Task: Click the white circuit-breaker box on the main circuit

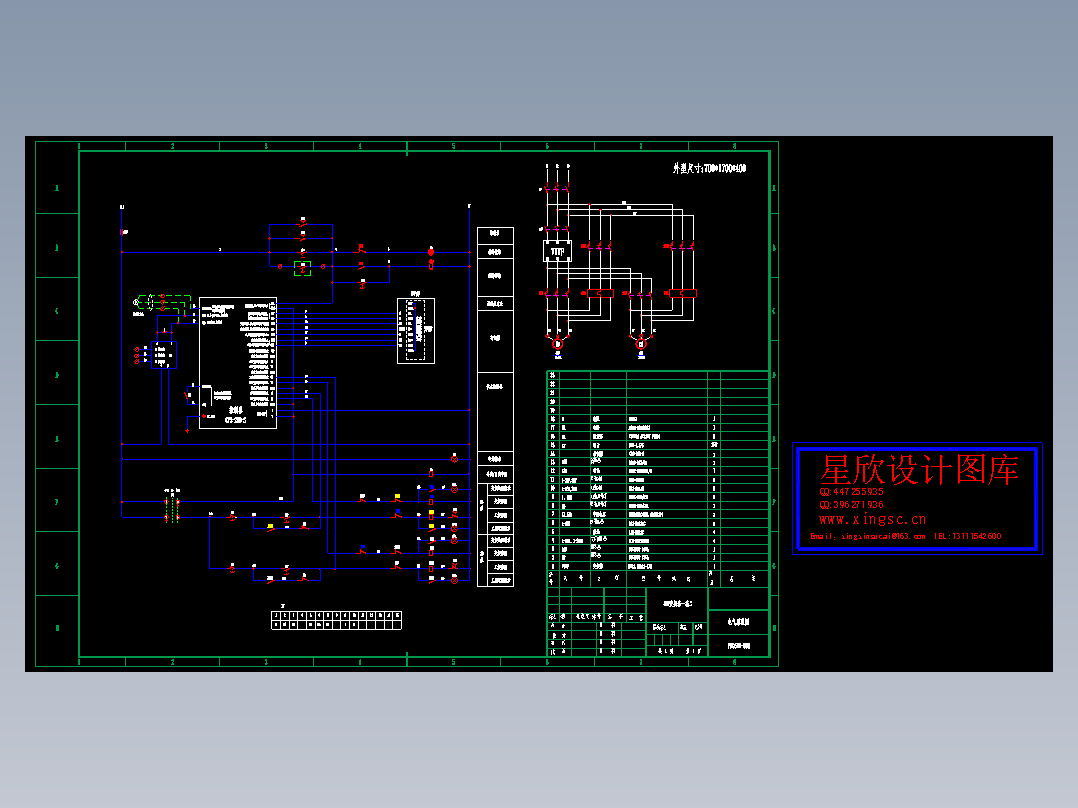Action: pos(558,251)
